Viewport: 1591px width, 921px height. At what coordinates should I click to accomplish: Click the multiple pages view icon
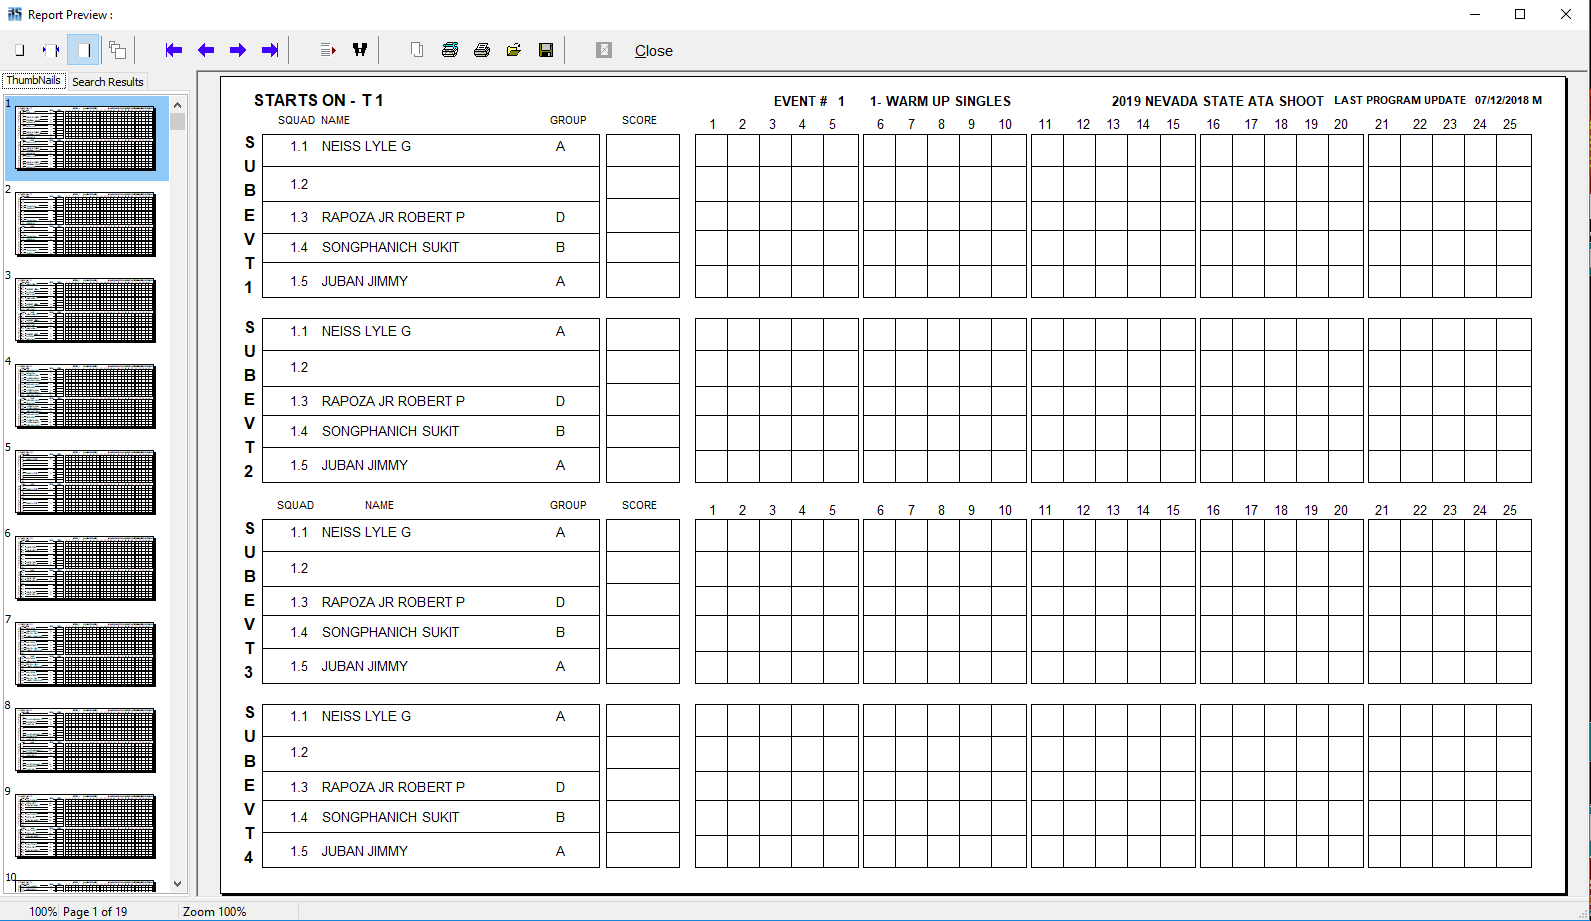pos(117,50)
